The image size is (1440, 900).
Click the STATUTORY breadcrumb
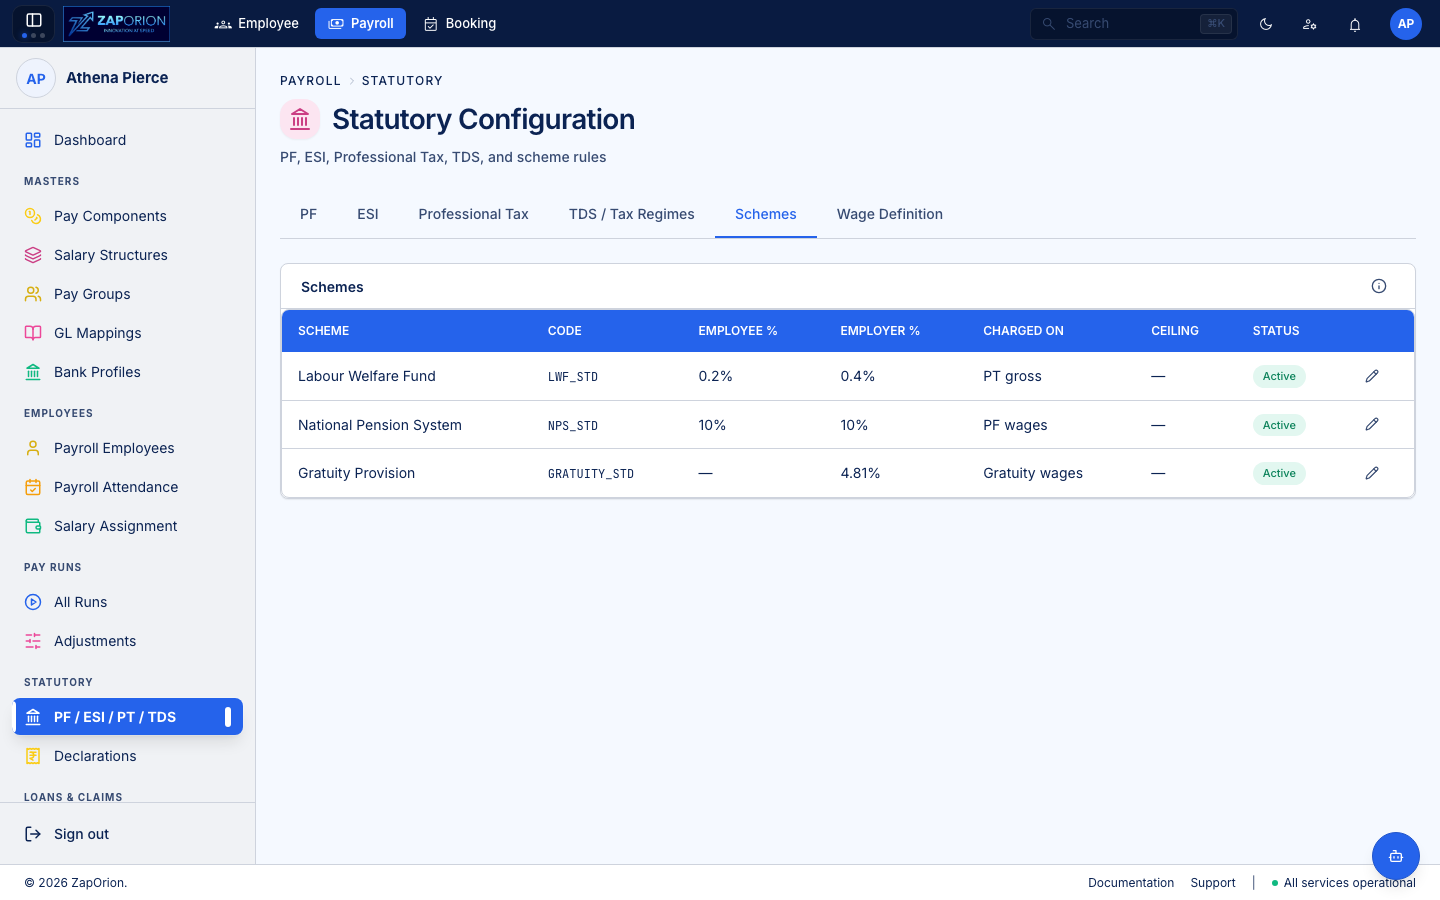click(x=402, y=81)
